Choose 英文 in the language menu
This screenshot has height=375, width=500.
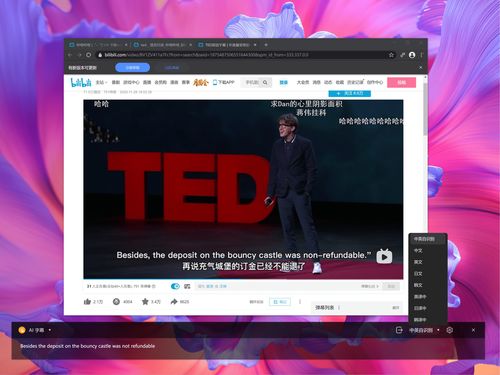[428, 262]
